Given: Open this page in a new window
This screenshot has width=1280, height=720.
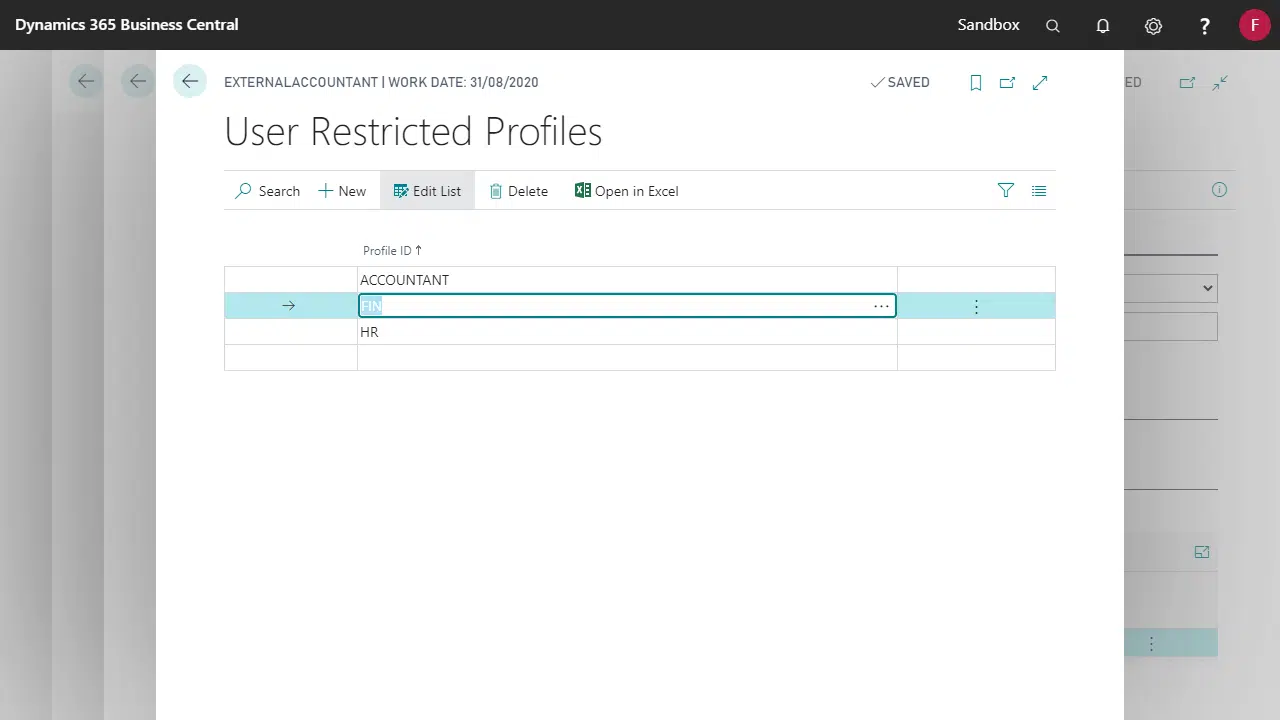Looking at the screenshot, I should [1007, 83].
